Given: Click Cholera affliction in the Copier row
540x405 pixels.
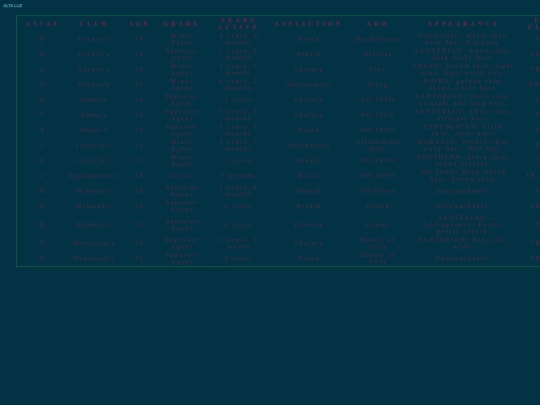Looking at the screenshot, I should click(x=308, y=225).
